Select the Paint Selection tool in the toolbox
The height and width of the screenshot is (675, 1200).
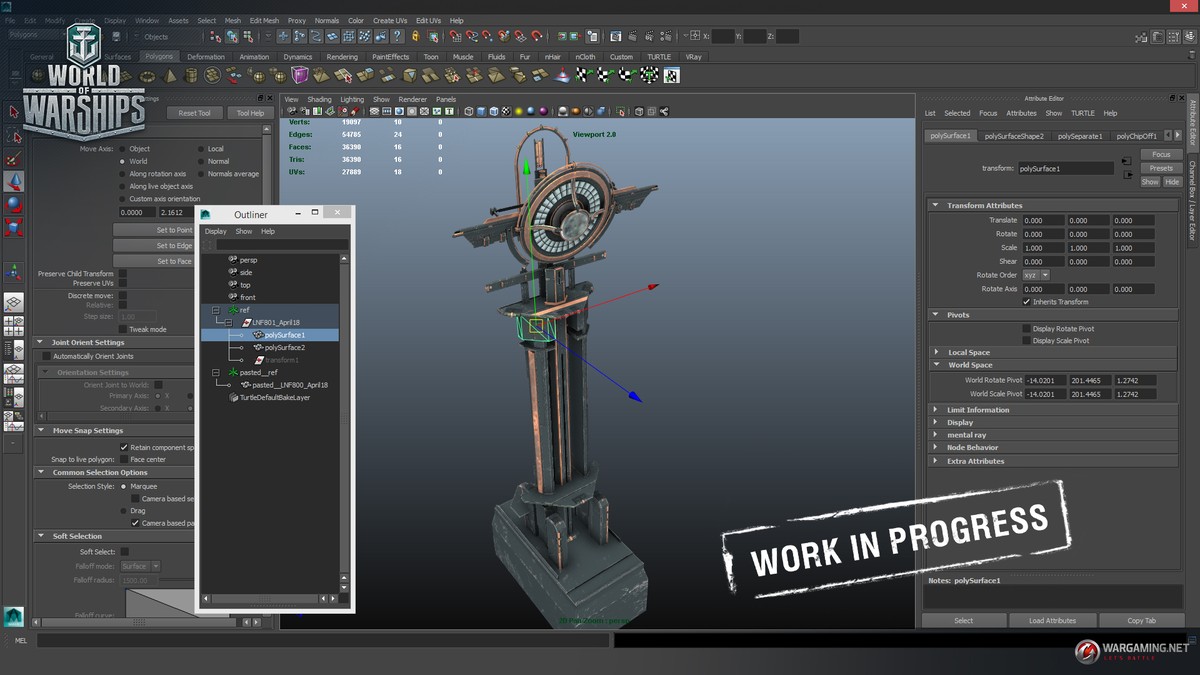pyautogui.click(x=14, y=159)
